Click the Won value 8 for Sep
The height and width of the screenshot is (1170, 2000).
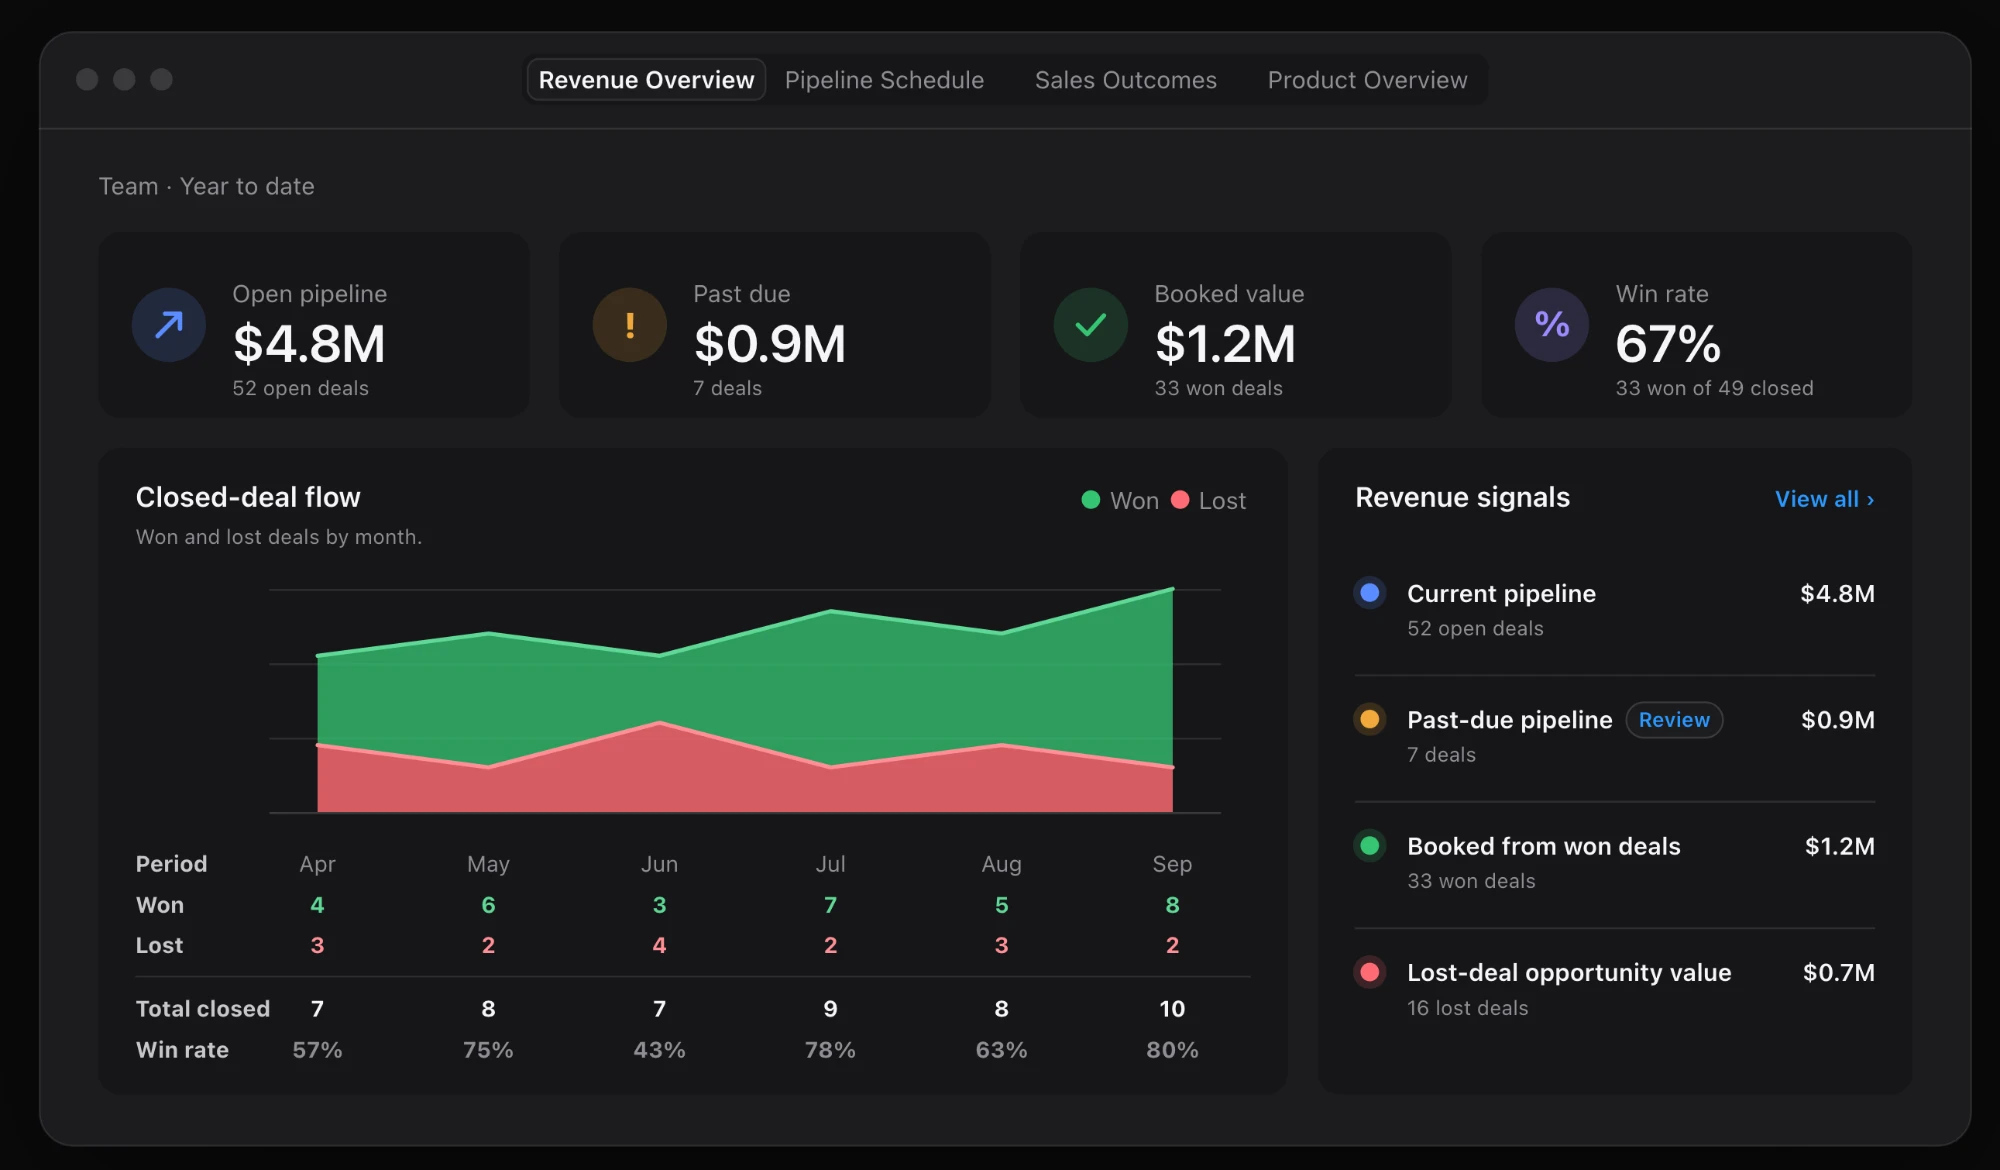click(x=1172, y=905)
